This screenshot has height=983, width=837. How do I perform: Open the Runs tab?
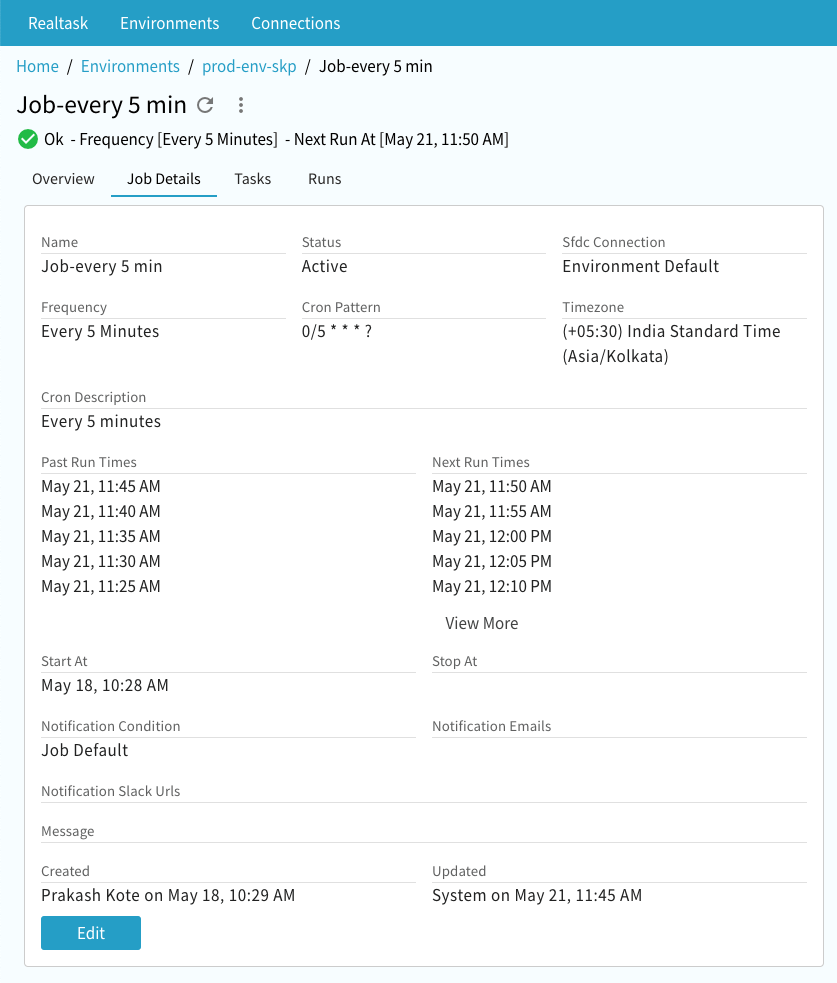click(325, 179)
